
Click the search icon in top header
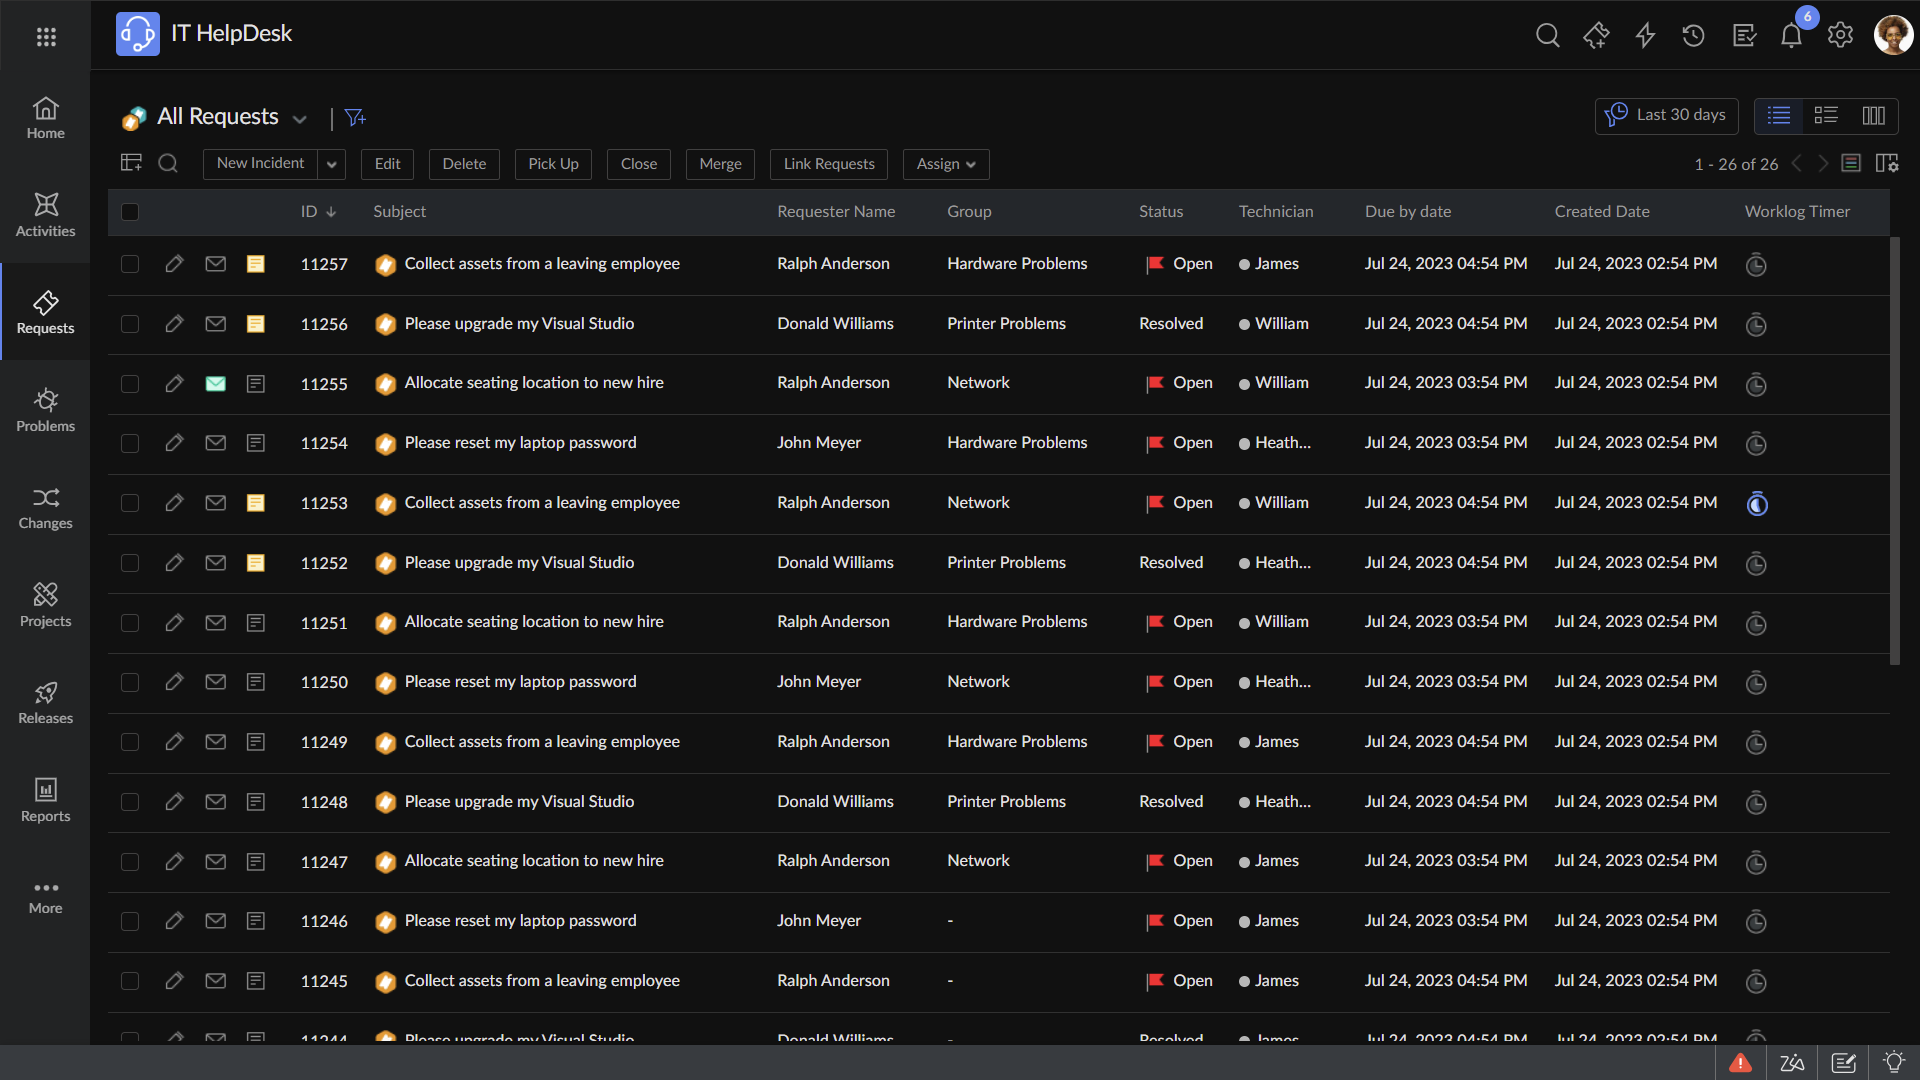pyautogui.click(x=1547, y=36)
